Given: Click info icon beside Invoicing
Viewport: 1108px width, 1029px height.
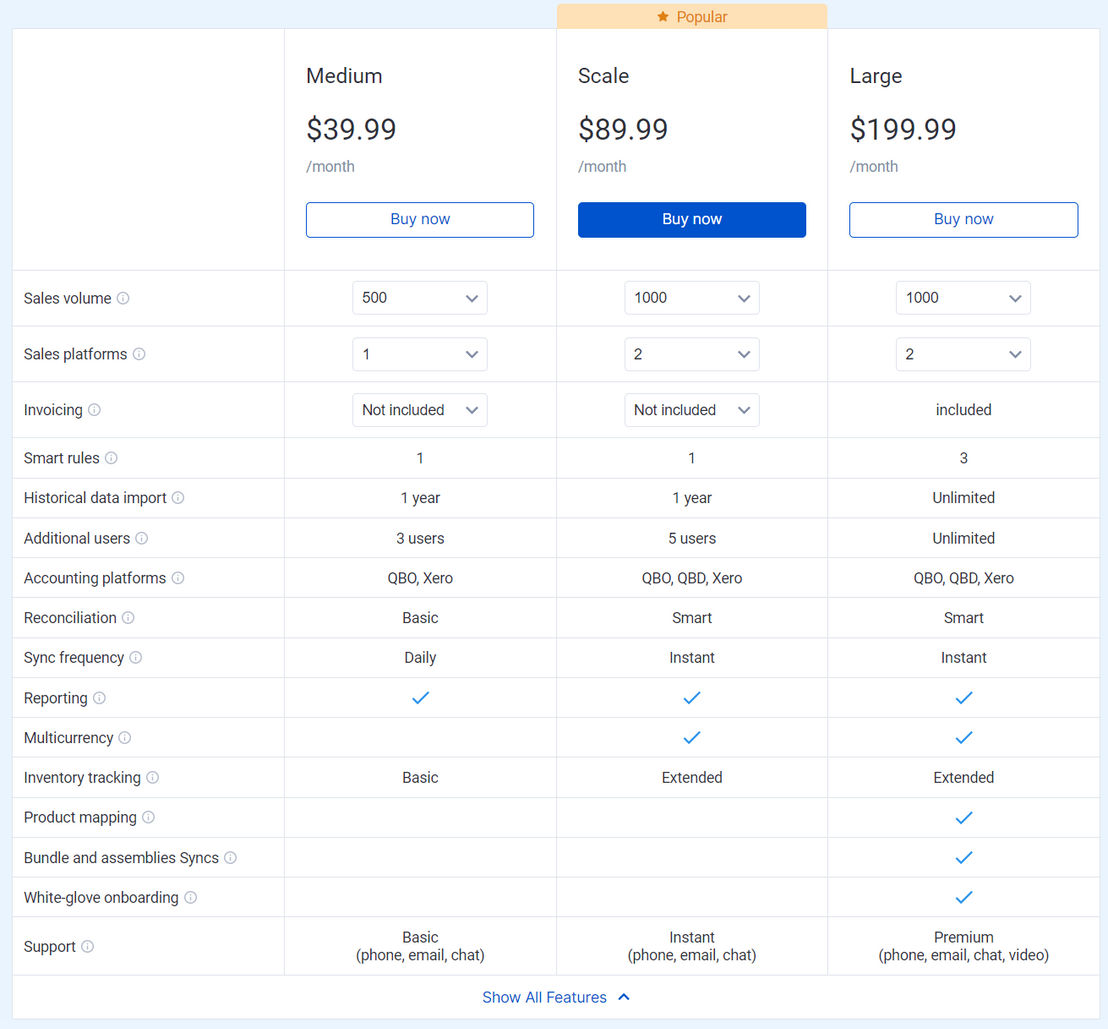Looking at the screenshot, I should coord(94,410).
